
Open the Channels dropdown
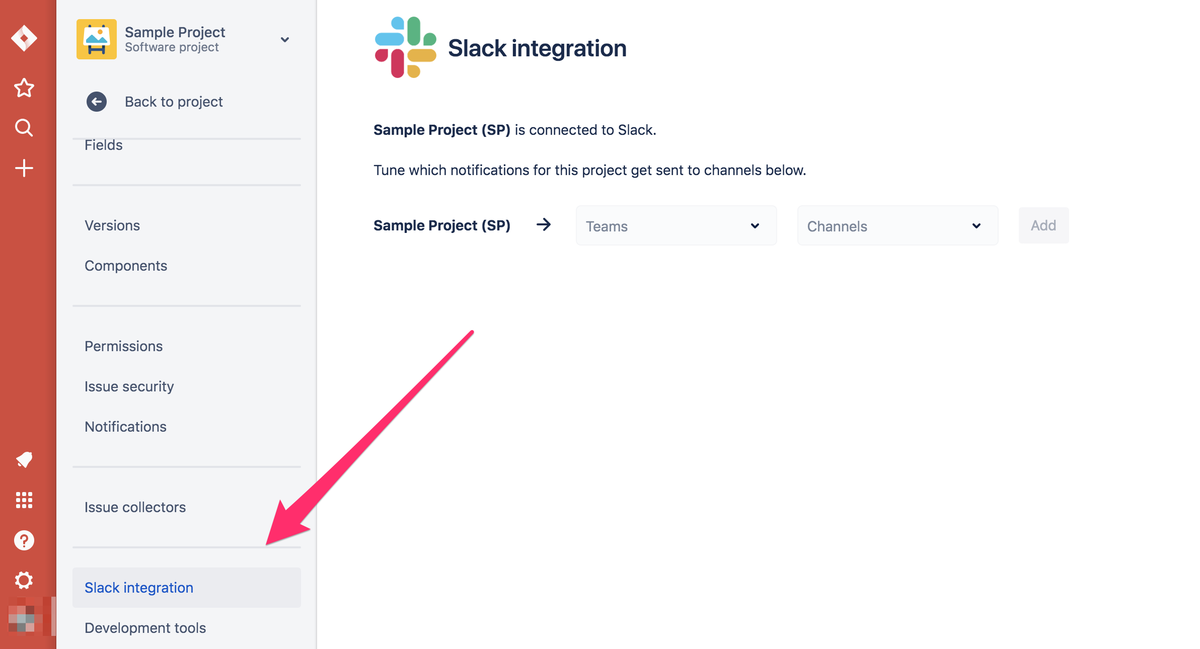coord(897,226)
